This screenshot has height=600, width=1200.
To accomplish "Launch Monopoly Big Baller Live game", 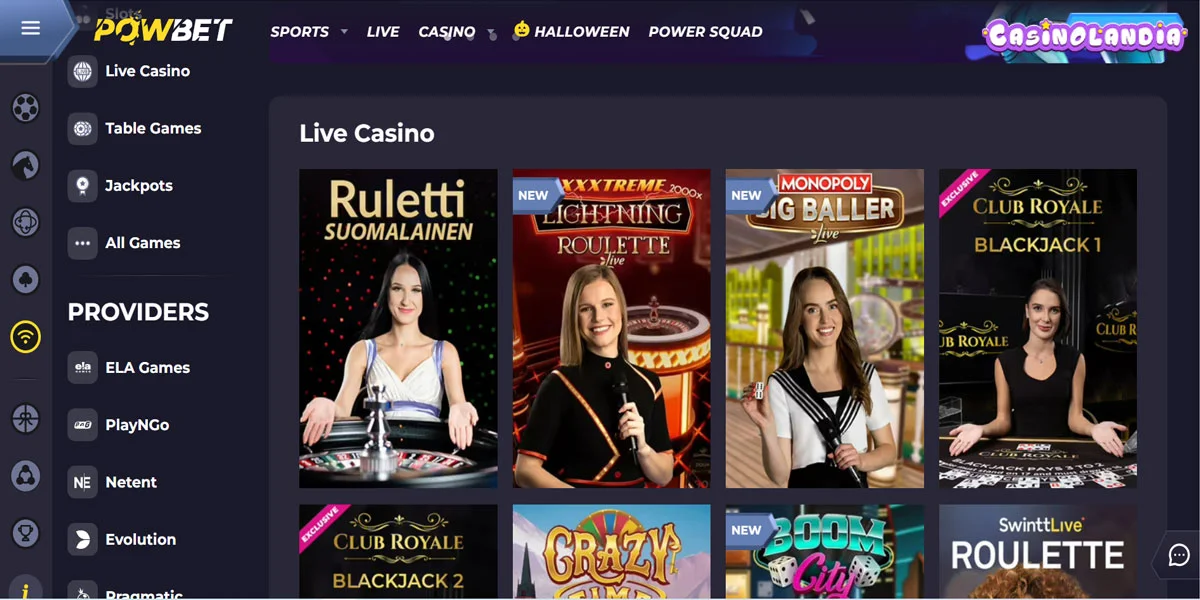I will tap(824, 328).
